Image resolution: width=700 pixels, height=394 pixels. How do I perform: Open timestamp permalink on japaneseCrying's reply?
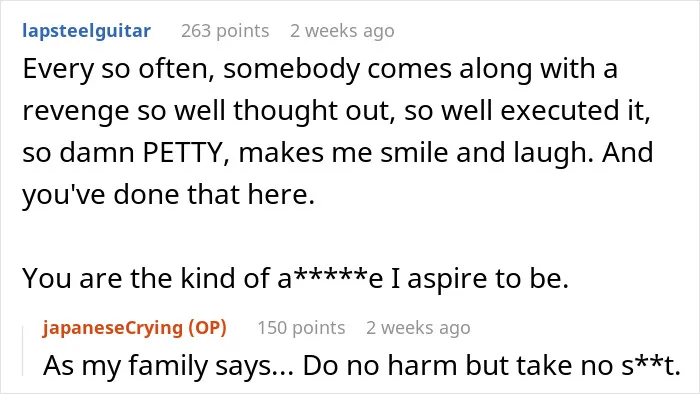coord(418,328)
